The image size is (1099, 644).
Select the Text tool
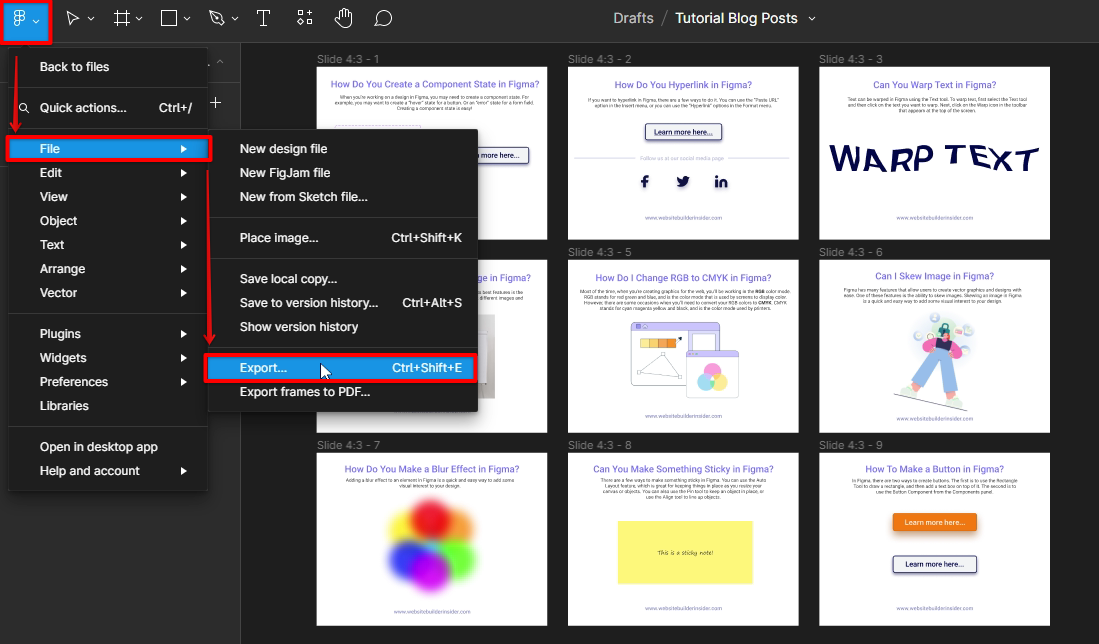pyautogui.click(x=263, y=19)
